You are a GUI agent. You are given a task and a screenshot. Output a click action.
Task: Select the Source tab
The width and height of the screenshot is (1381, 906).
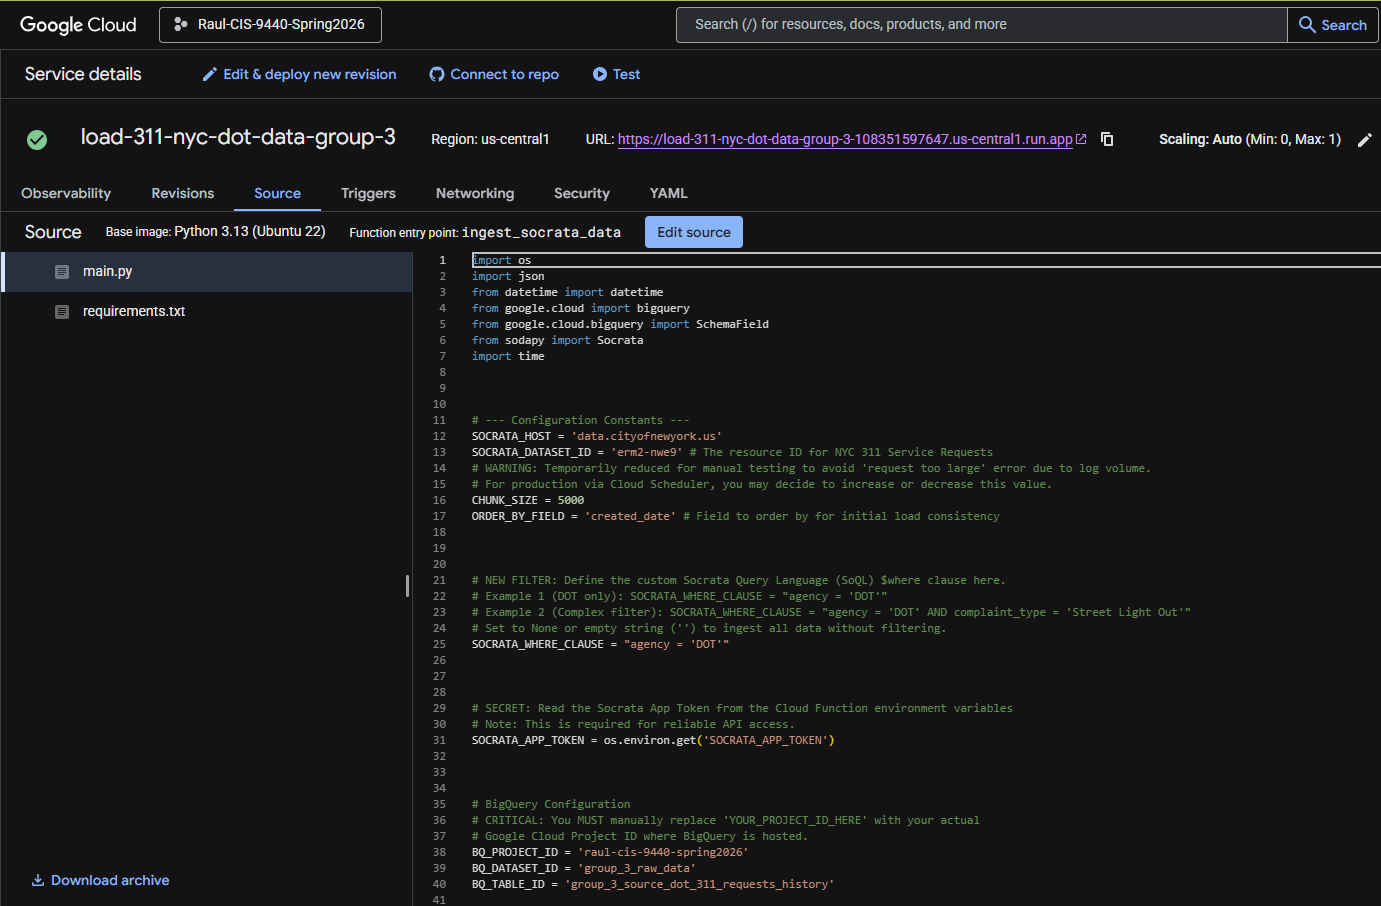pyautogui.click(x=277, y=193)
